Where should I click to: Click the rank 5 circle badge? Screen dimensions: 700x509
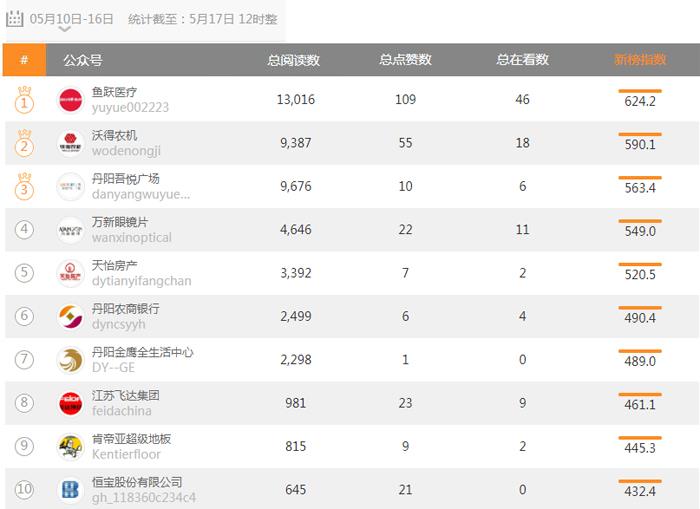[x=24, y=273]
